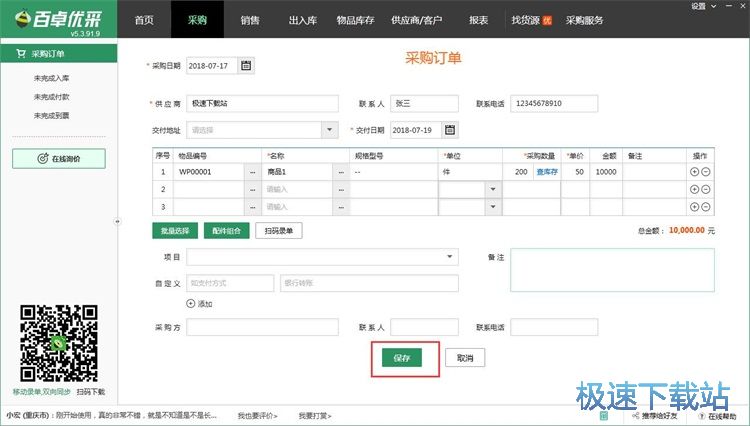Cancel the order with 取消

465,358
